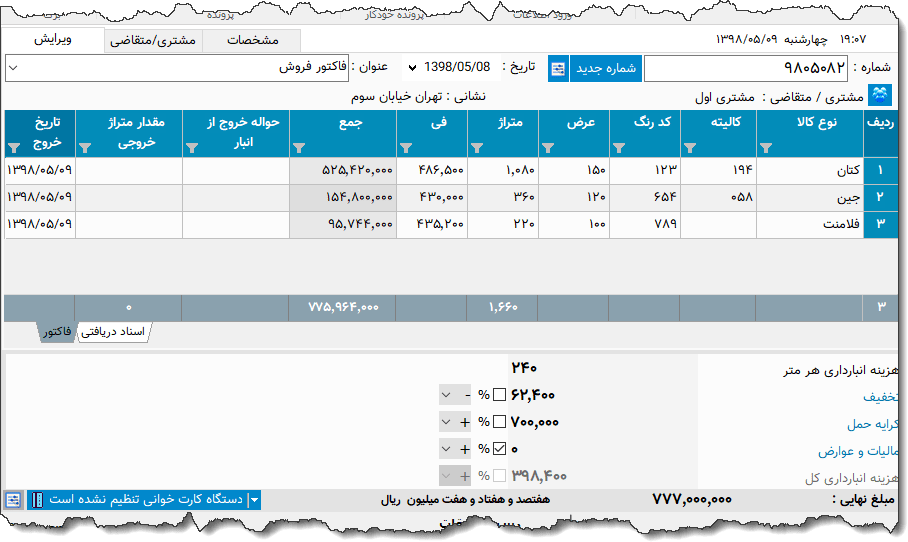Check the percent box for کرایه حمل
This screenshot has width=908, height=542.
click(499, 422)
